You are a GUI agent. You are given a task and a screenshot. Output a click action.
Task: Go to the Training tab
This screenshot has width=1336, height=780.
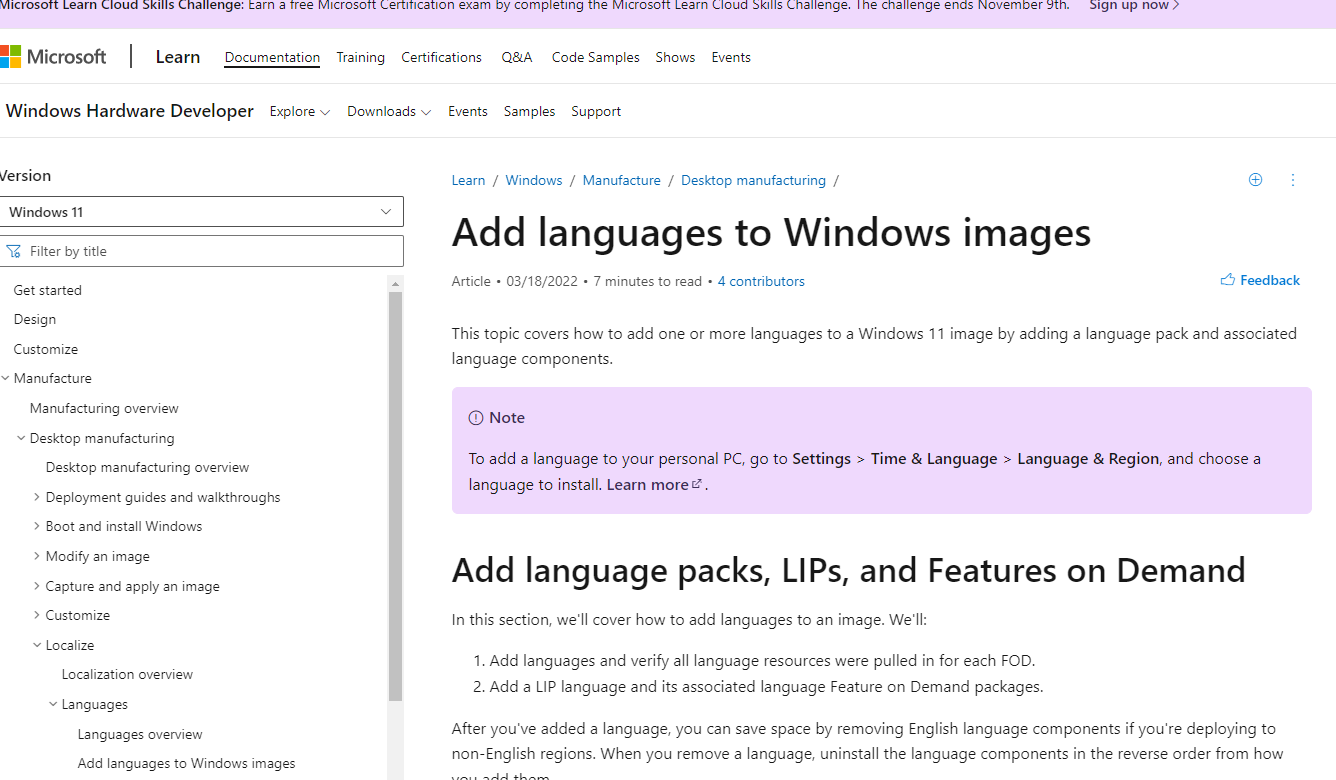pos(360,57)
